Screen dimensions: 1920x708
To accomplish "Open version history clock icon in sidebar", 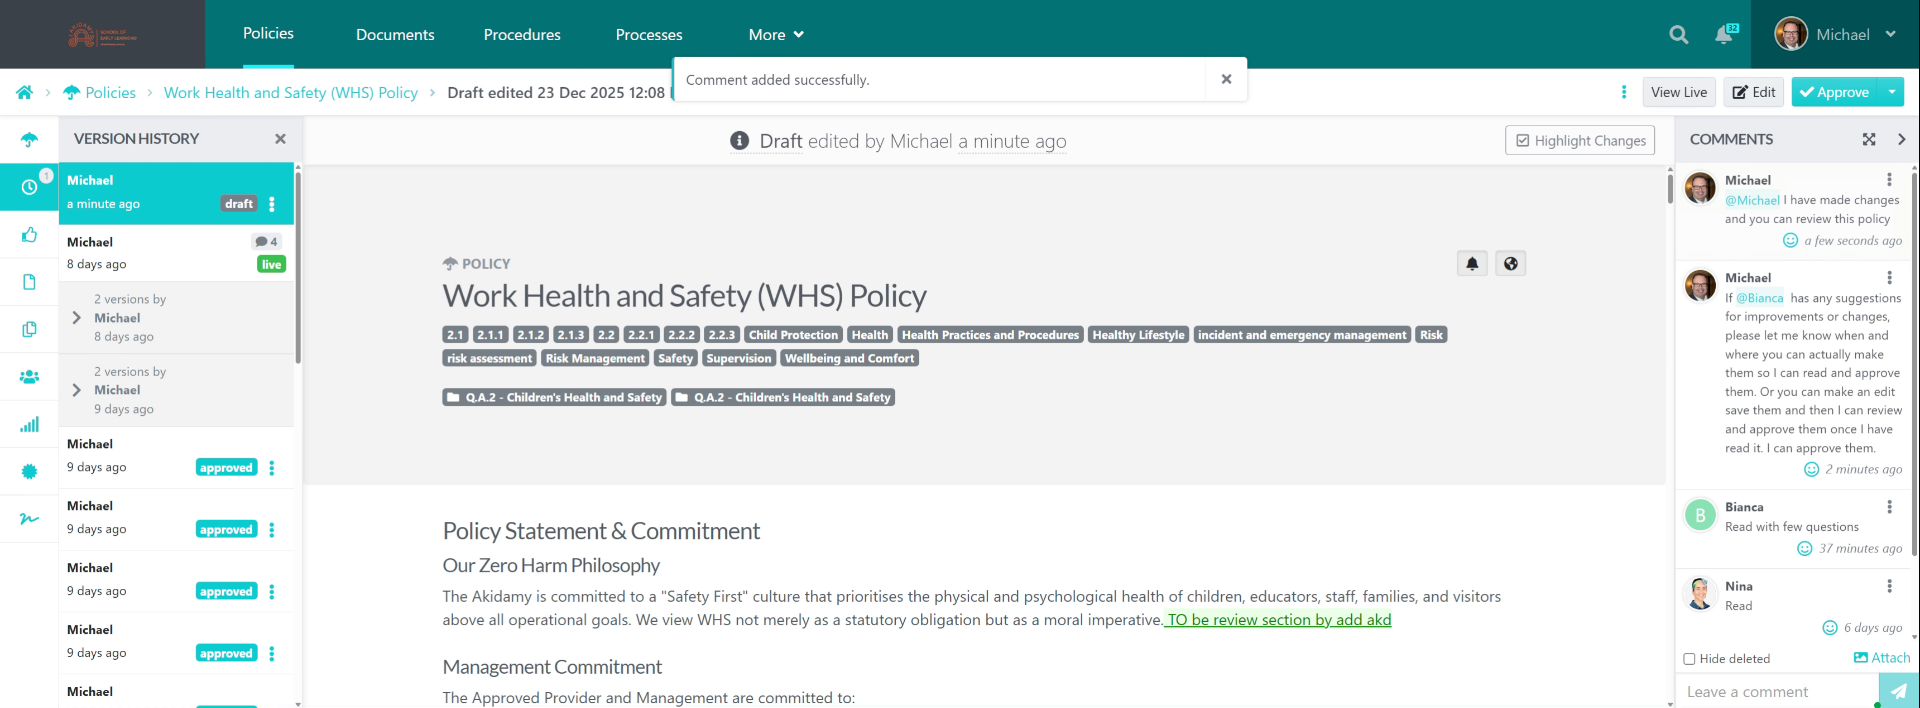I will coord(30,187).
